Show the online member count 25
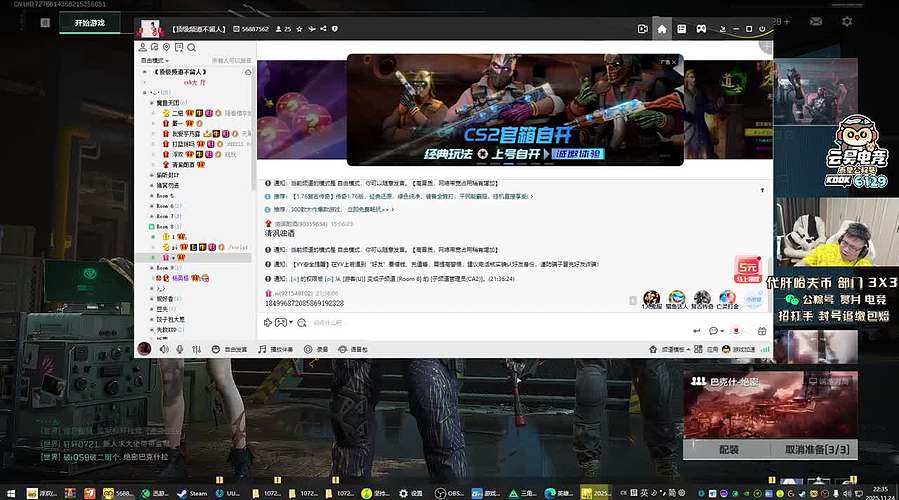 (x=284, y=29)
